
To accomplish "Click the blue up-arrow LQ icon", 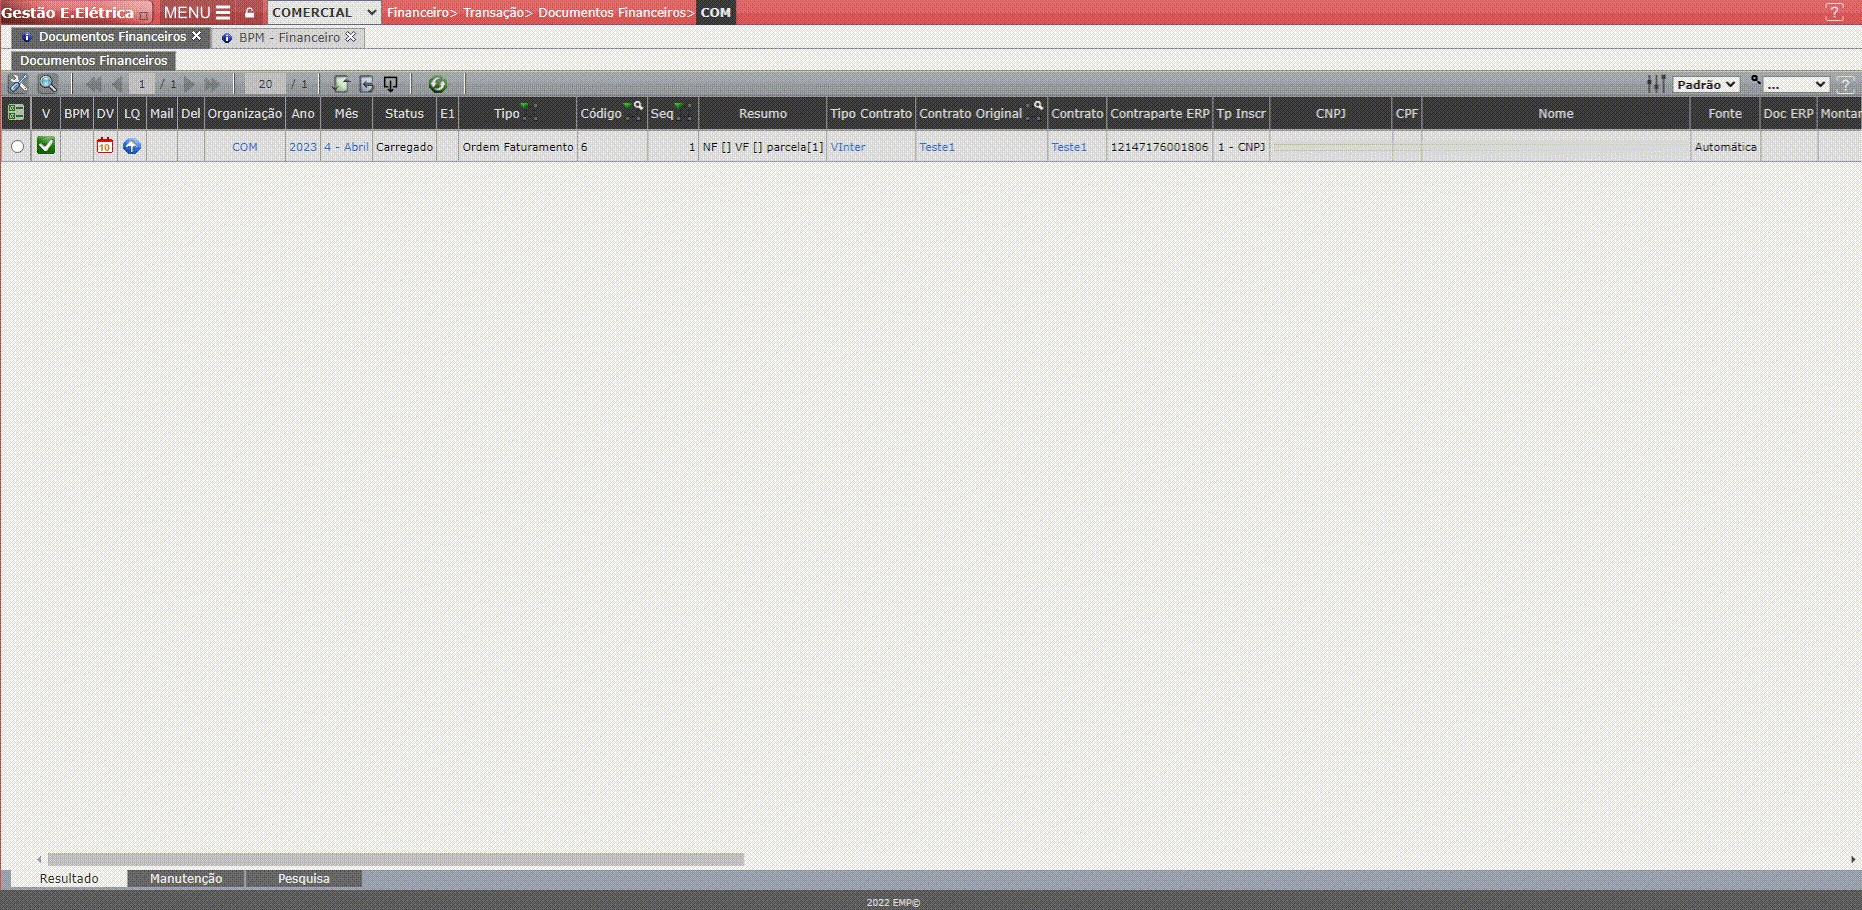I will click(x=132, y=146).
